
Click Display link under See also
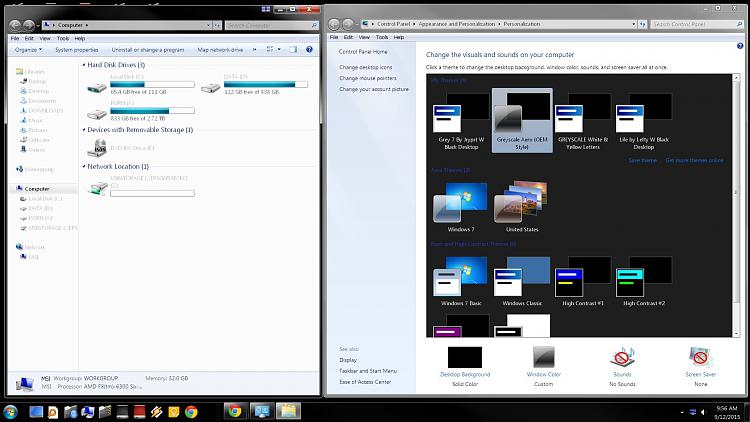[348, 360]
